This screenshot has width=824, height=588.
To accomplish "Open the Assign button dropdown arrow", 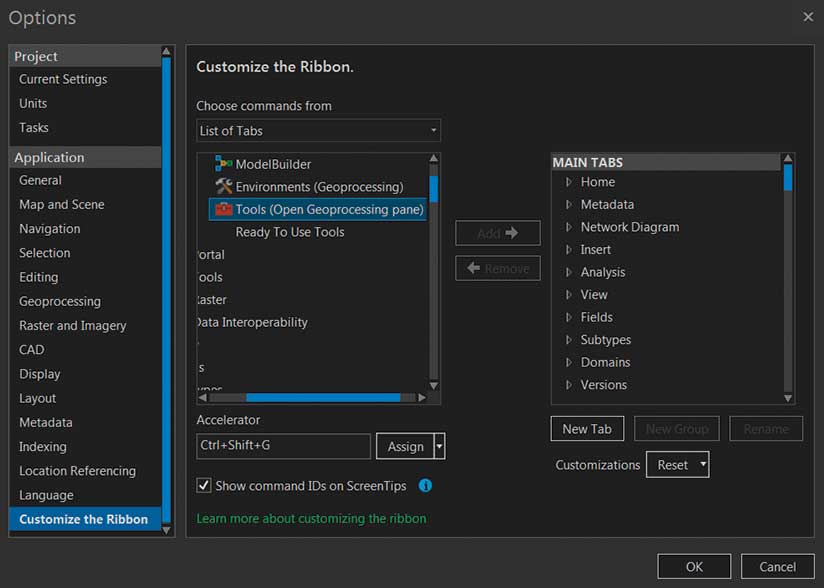I will (440, 447).
